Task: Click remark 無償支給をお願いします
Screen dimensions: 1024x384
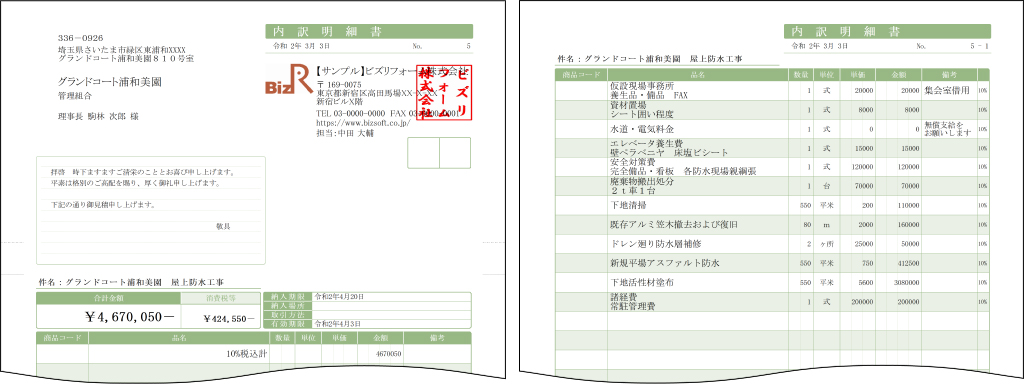Action: pos(948,129)
